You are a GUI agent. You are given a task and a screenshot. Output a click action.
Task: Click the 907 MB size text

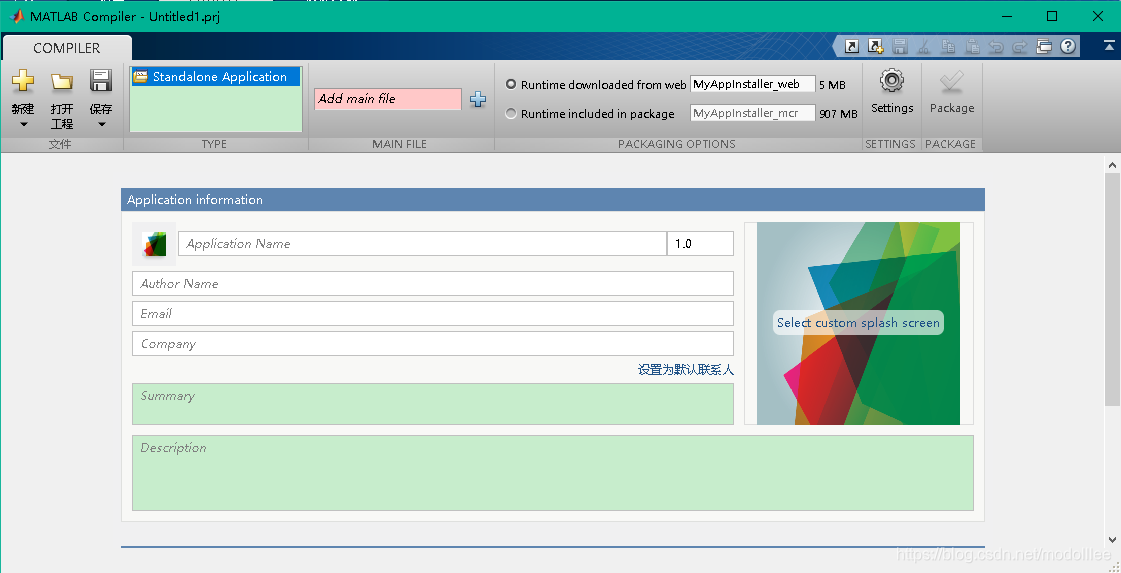pos(838,114)
